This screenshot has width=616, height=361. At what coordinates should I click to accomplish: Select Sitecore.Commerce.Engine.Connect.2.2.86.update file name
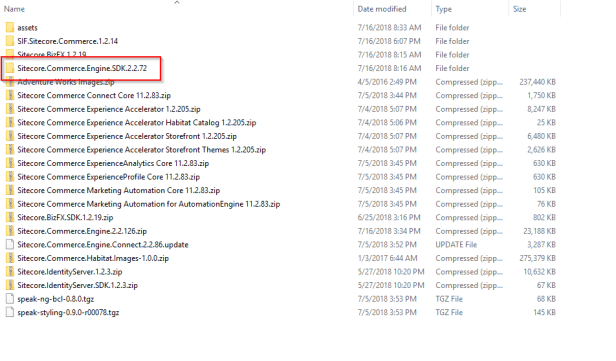pyautogui.click(x=103, y=244)
